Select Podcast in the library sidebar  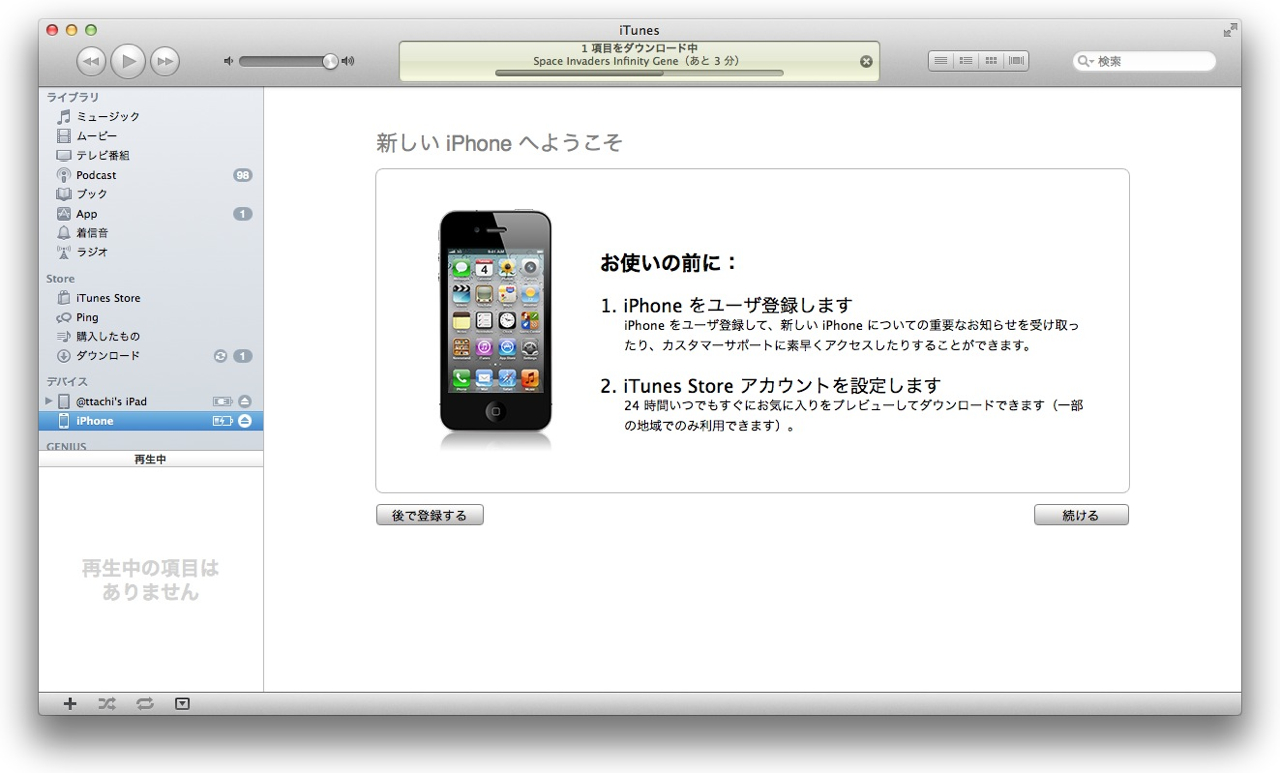click(x=96, y=175)
